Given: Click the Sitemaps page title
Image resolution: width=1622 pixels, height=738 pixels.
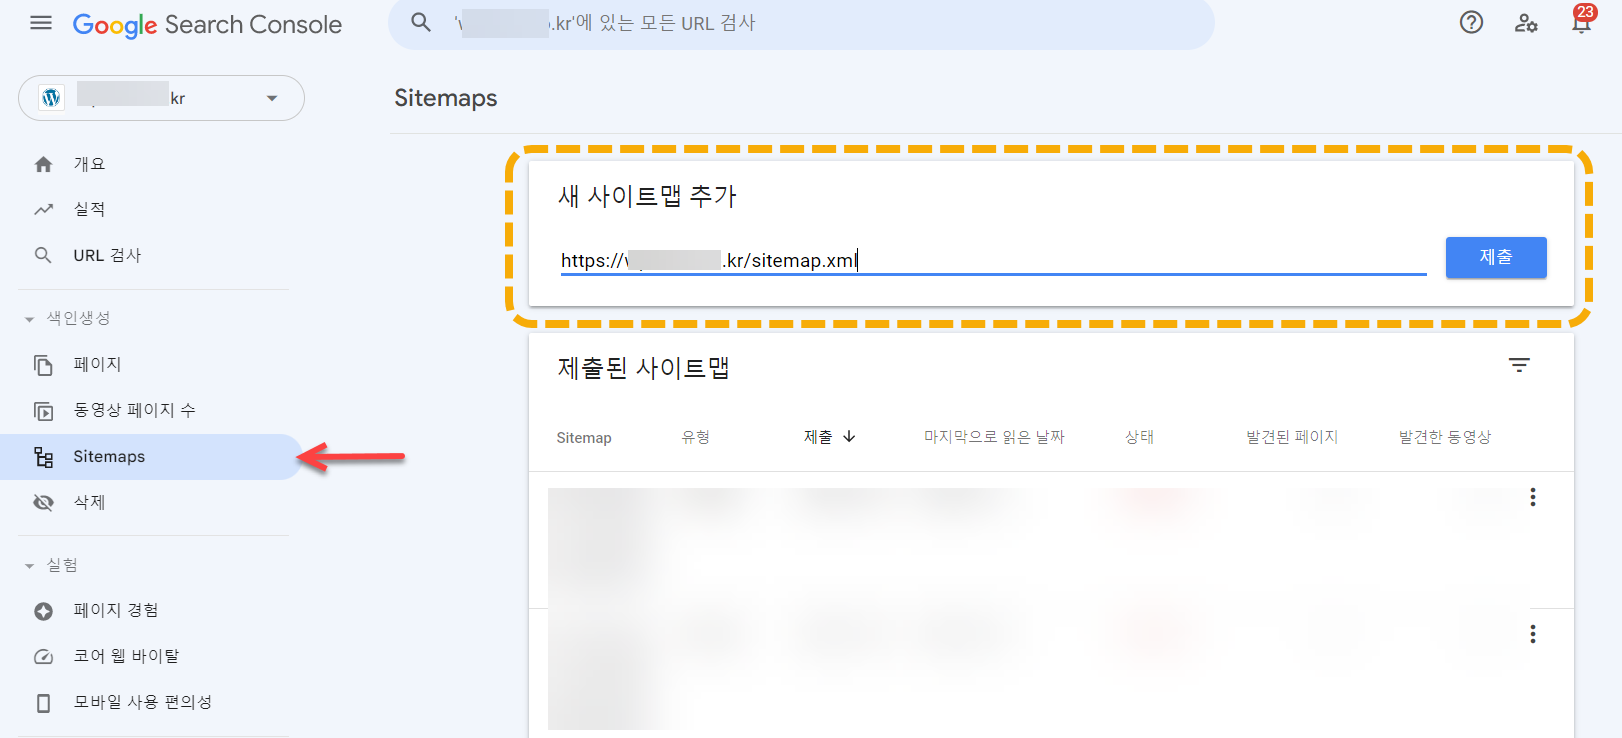Looking at the screenshot, I should click(446, 98).
